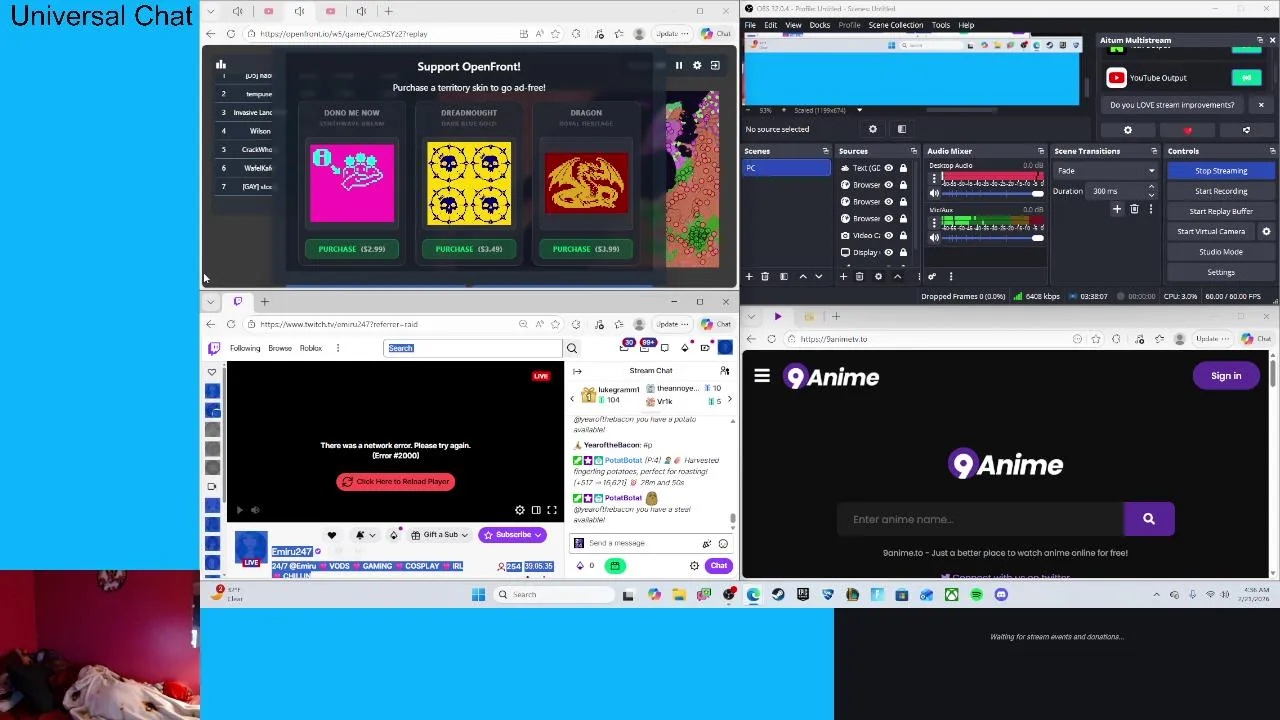Click Start Recording in OBS
The image size is (1280, 720).
tap(1220, 191)
